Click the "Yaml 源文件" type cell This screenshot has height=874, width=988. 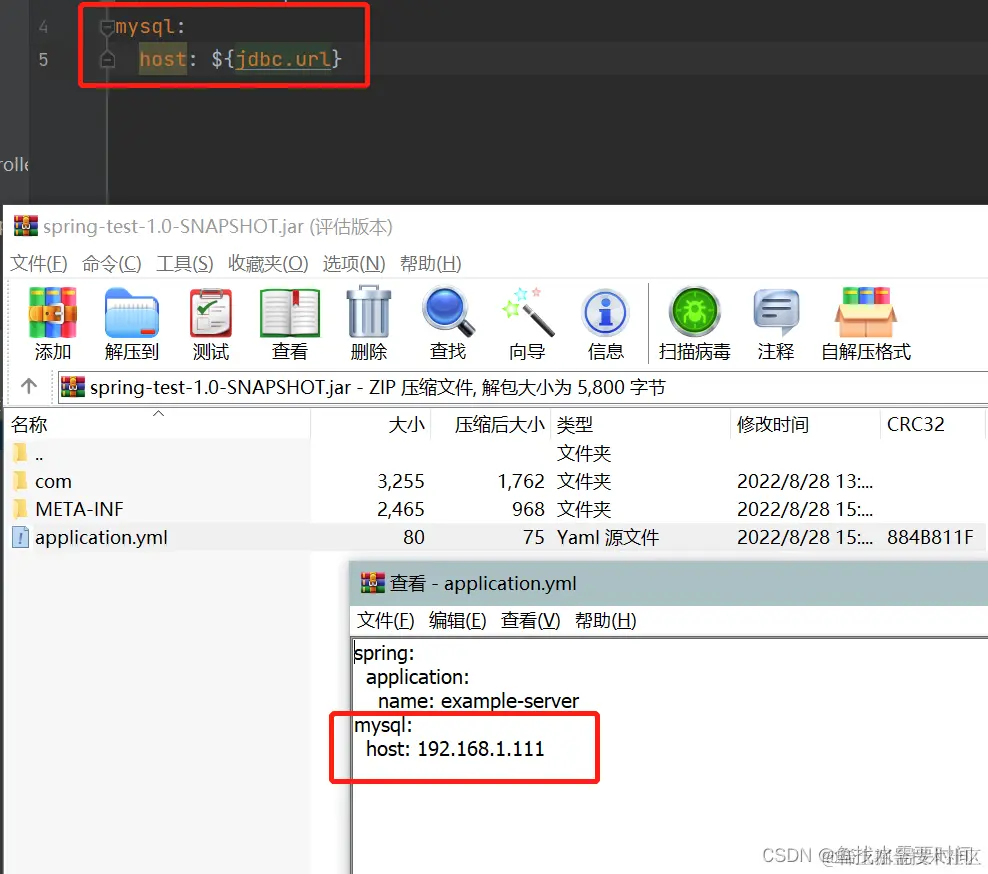pyautogui.click(x=608, y=538)
